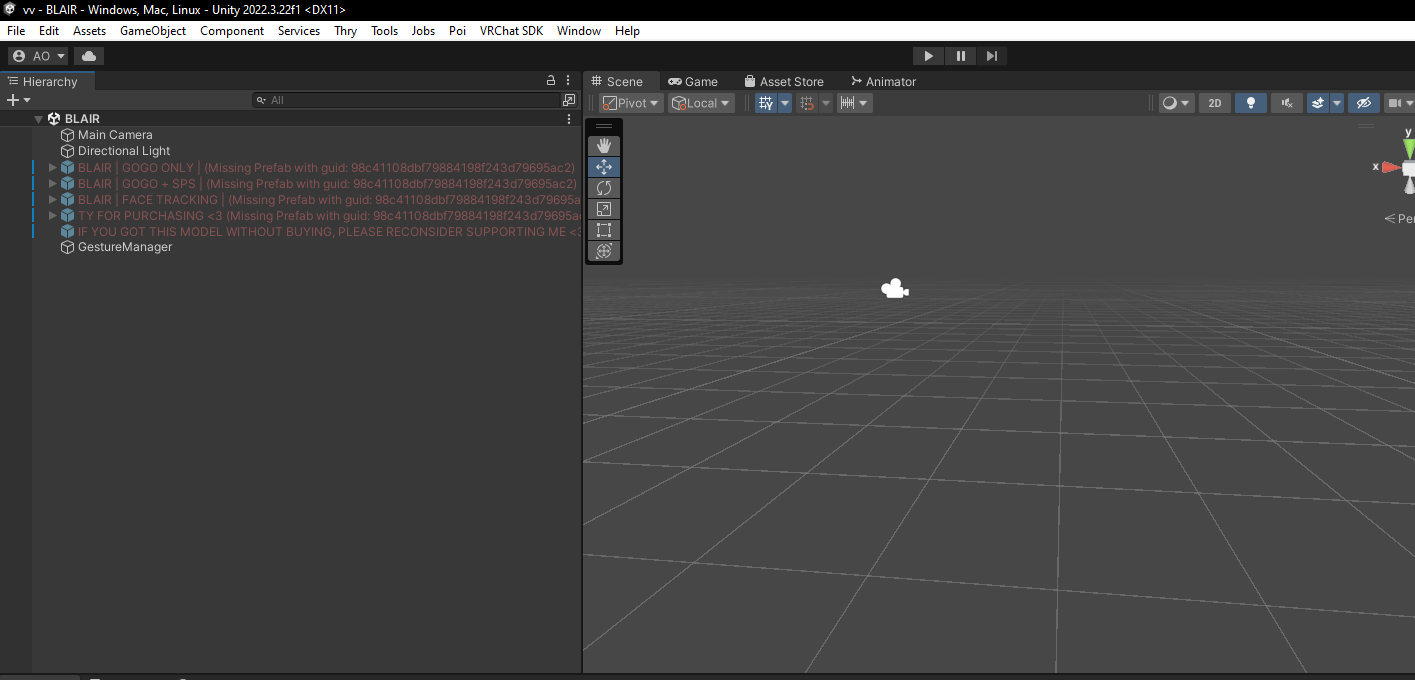
Task: Open the VRChat SDK menu
Action: pyautogui.click(x=511, y=31)
